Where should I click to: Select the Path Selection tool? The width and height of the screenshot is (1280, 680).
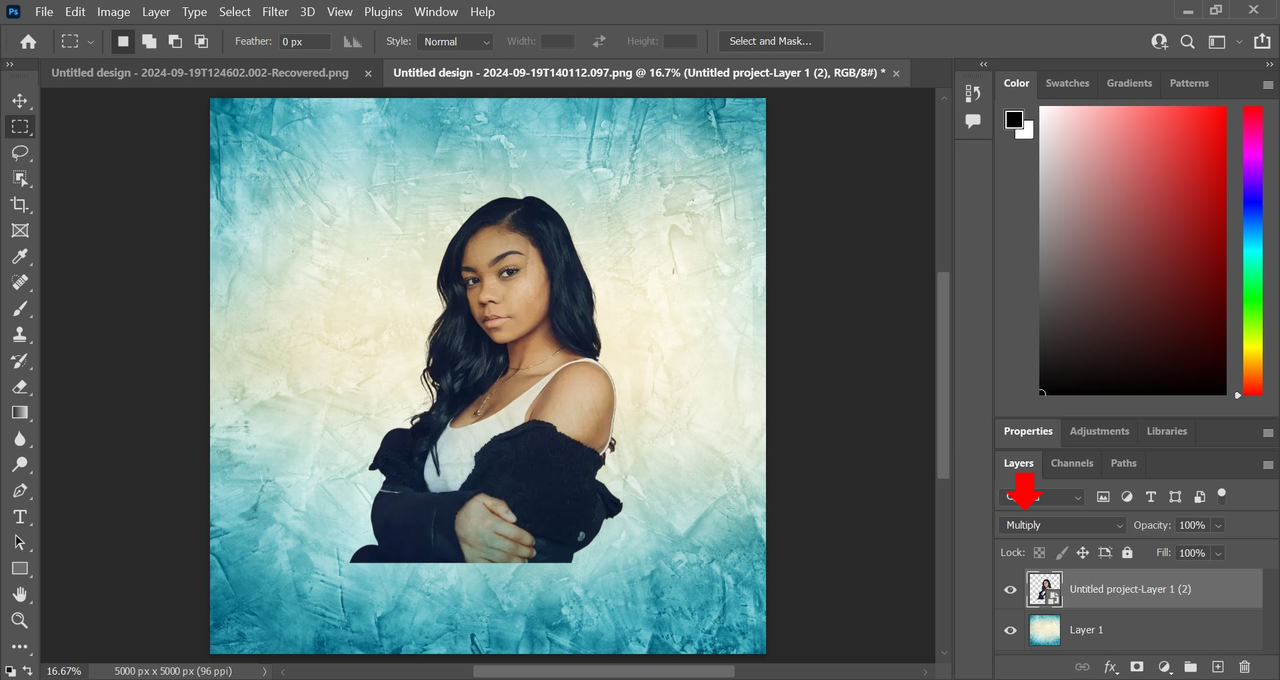point(19,543)
